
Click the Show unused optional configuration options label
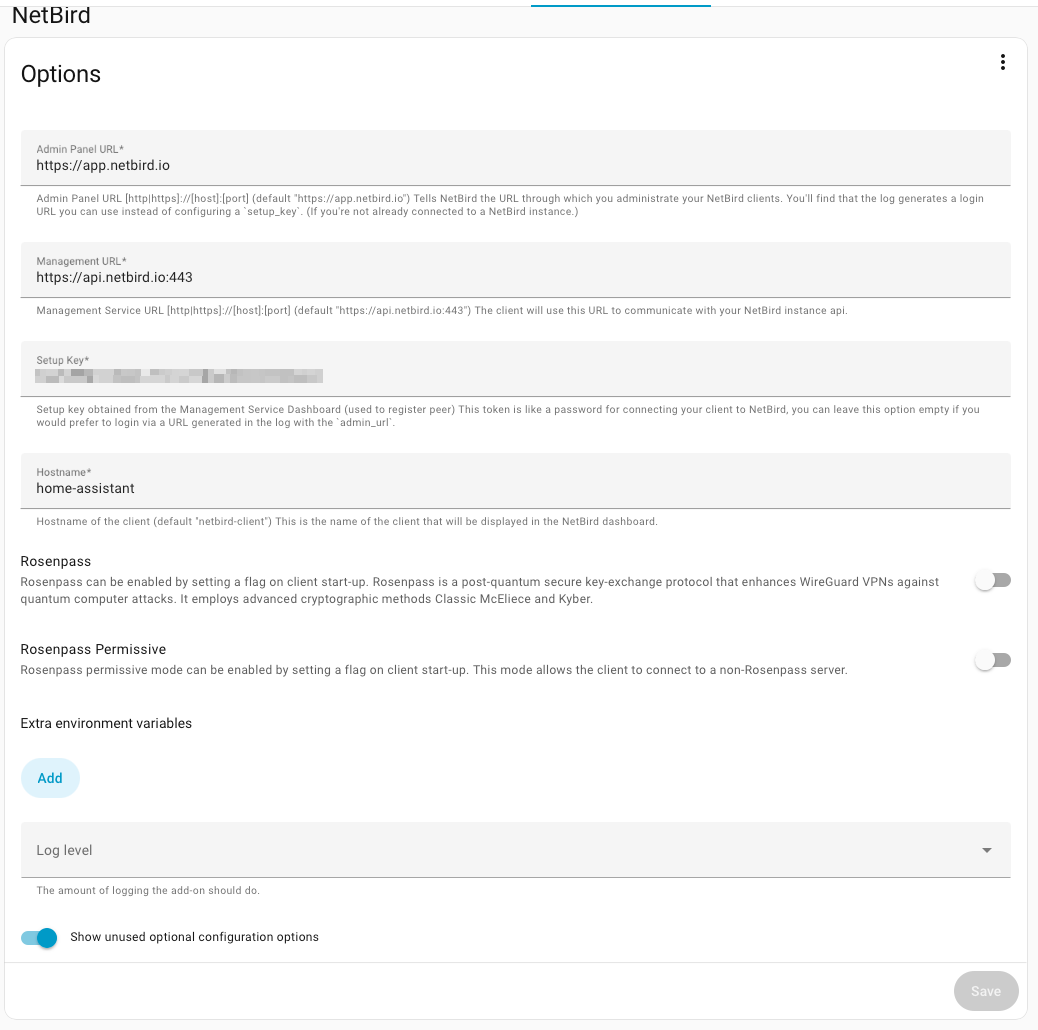point(194,937)
